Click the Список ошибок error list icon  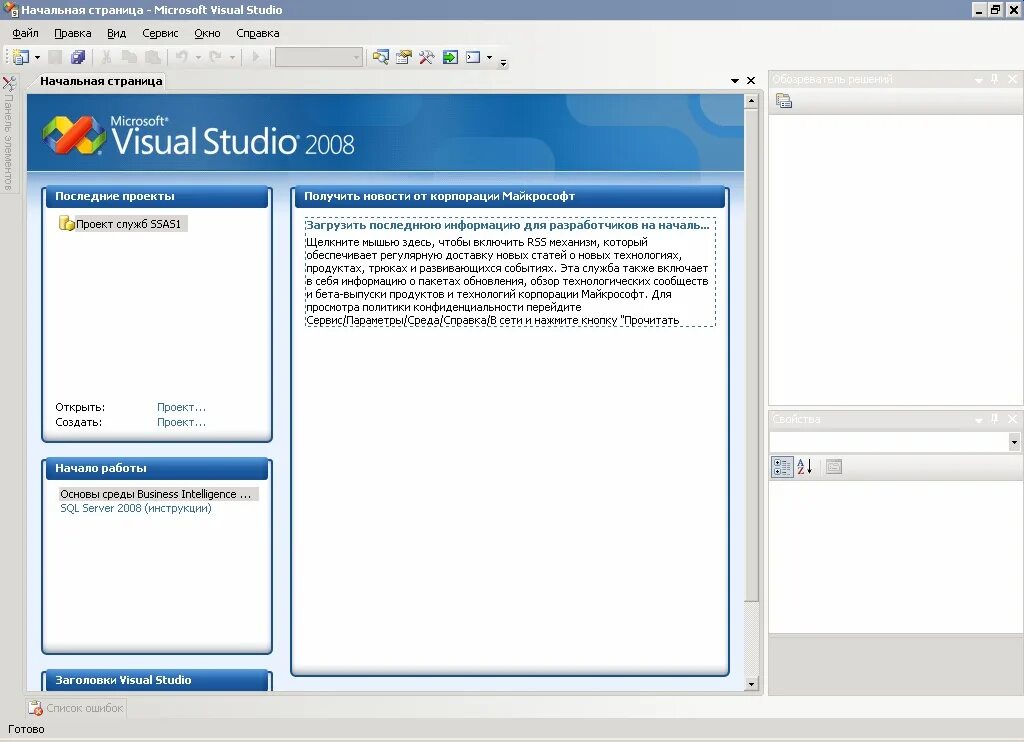pyautogui.click(x=36, y=708)
